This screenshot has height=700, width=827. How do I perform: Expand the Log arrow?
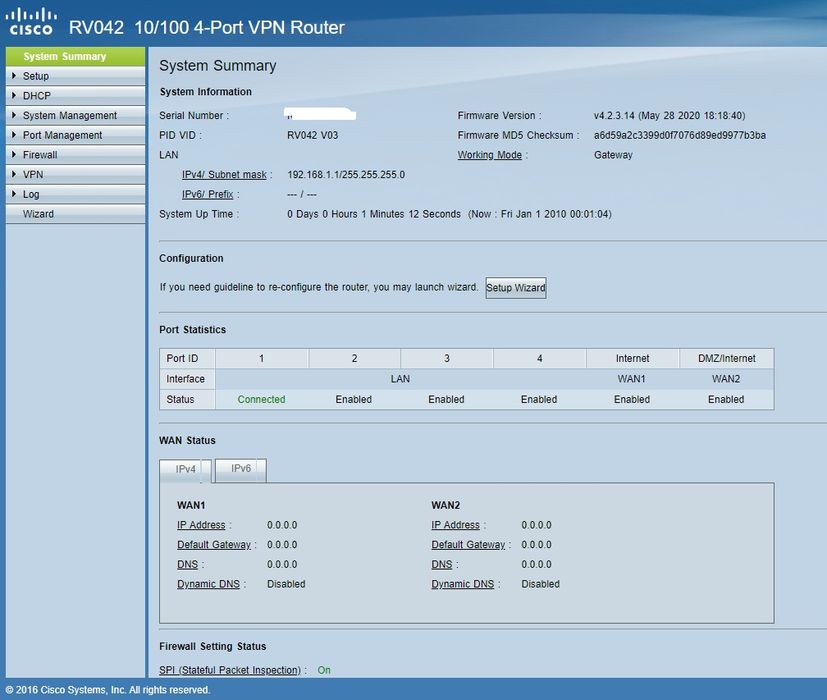pyautogui.click(x=14, y=194)
